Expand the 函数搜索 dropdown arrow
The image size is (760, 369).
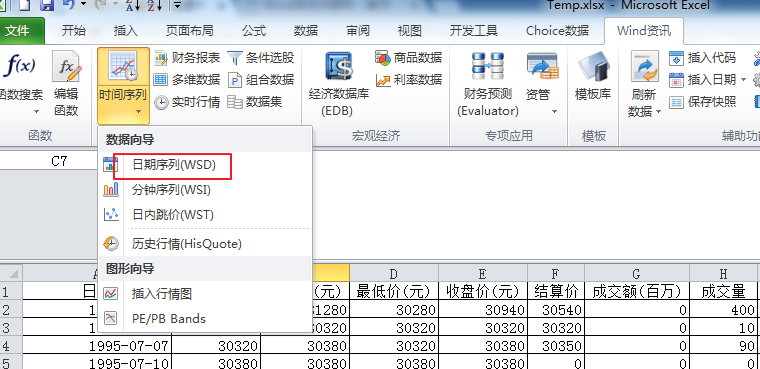(x=36, y=112)
